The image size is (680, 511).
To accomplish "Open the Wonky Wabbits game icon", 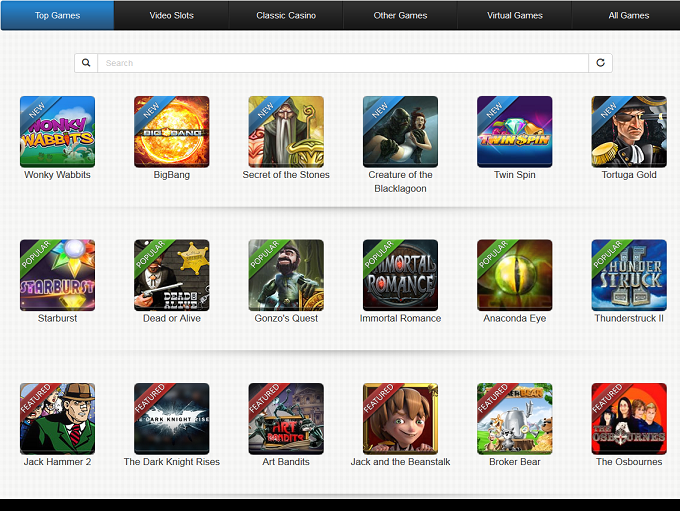I will coord(57,132).
